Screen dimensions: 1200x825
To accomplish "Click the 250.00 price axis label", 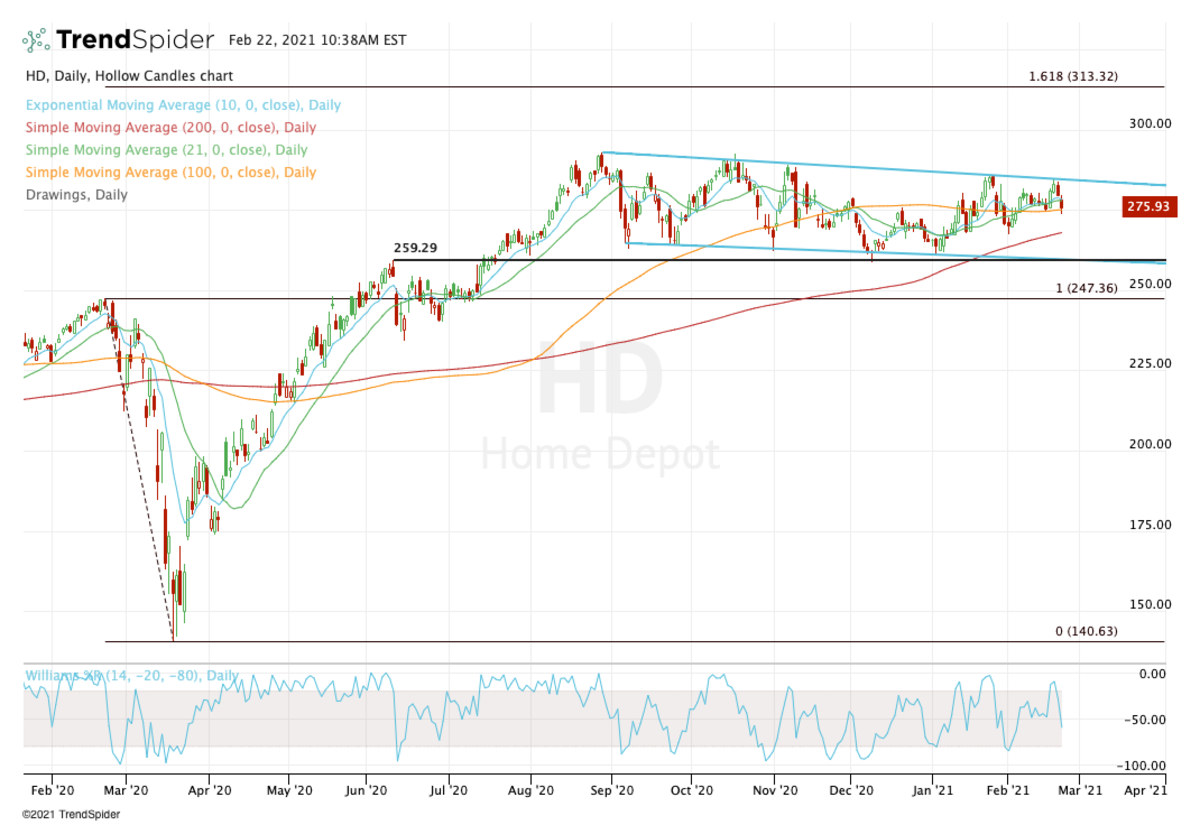I will pyautogui.click(x=1150, y=284).
